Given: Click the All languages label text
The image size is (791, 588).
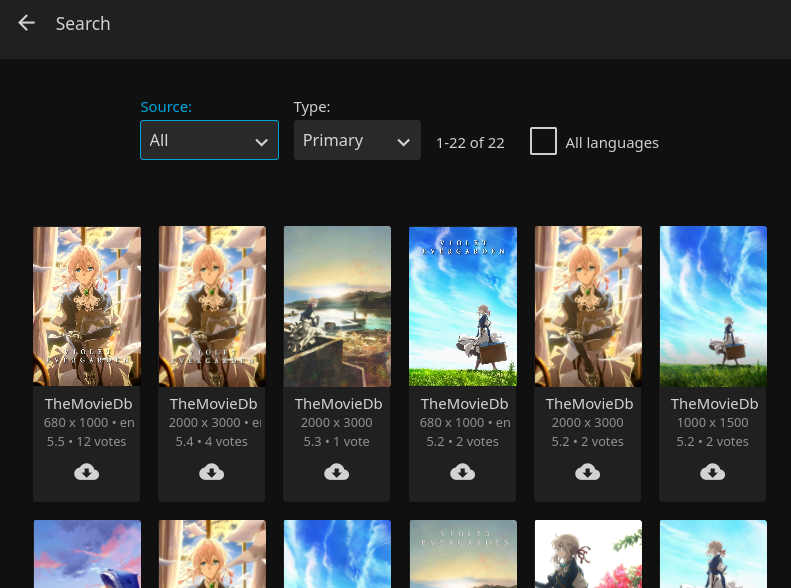Looking at the screenshot, I should (611, 143).
